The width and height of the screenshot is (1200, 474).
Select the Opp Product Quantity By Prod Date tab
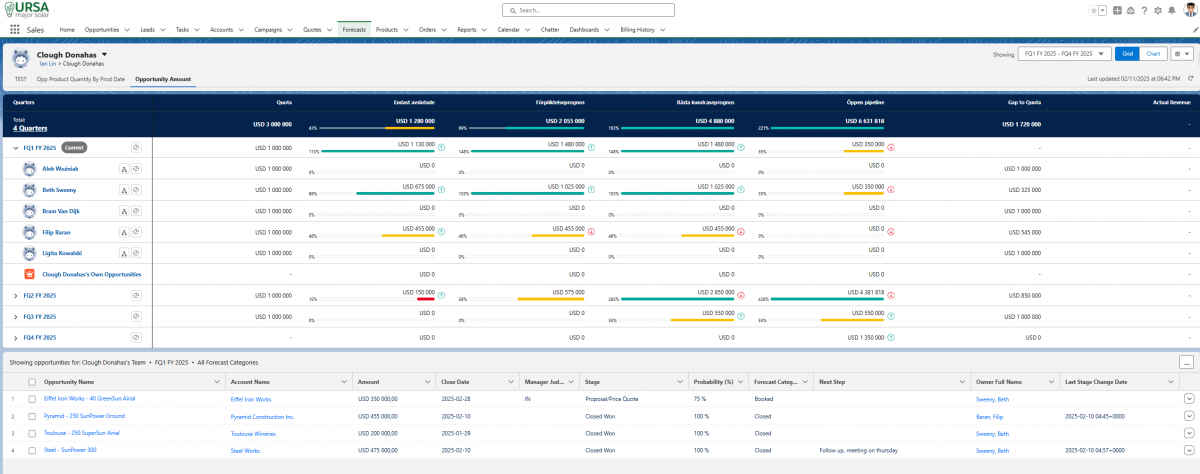(x=81, y=78)
